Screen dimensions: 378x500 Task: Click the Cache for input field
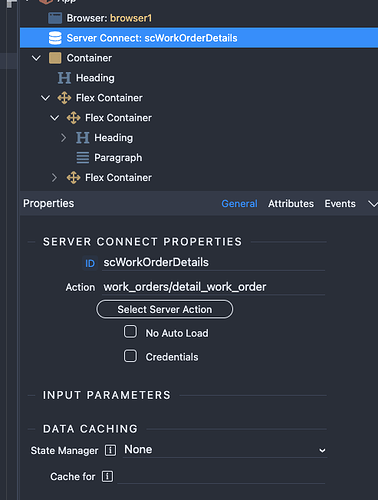(x=221, y=477)
